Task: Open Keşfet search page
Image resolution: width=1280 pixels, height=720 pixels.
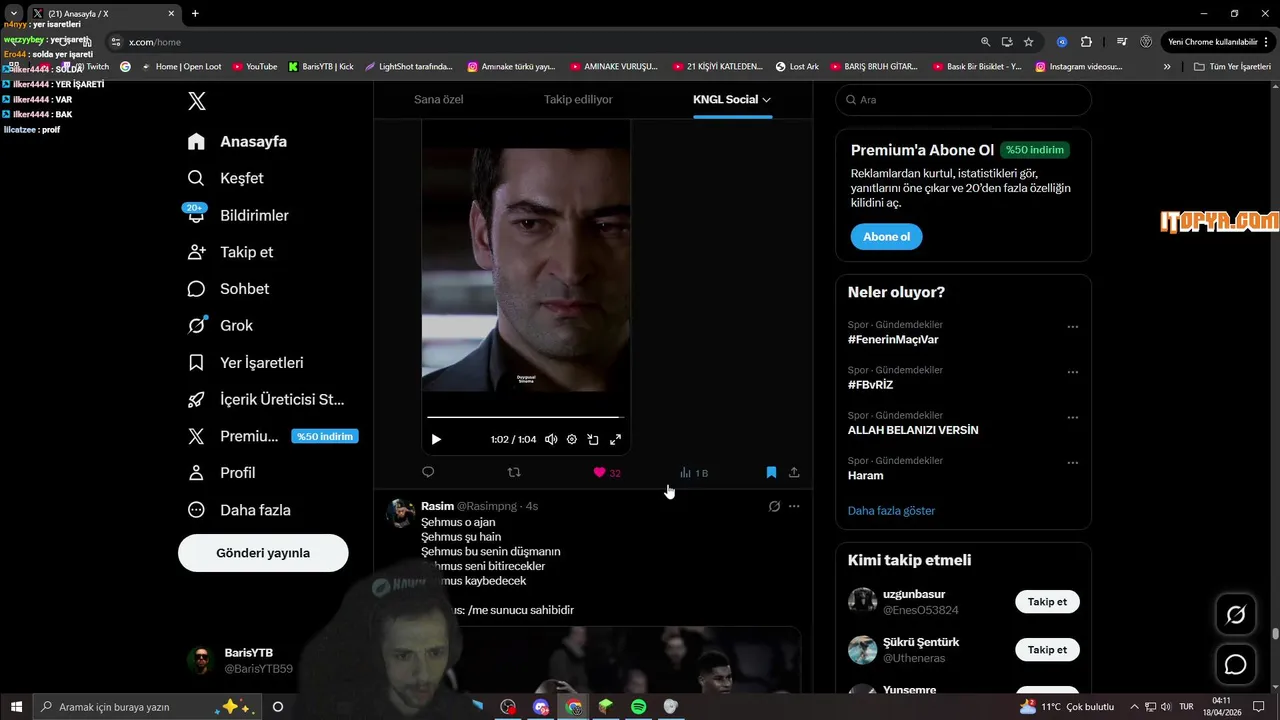Action: tap(226, 178)
